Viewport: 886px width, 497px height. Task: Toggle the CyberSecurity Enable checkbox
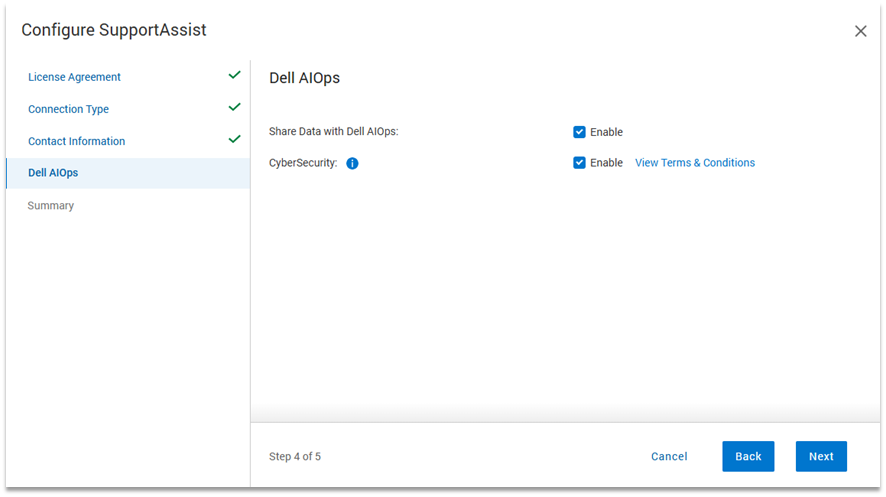[579, 163]
